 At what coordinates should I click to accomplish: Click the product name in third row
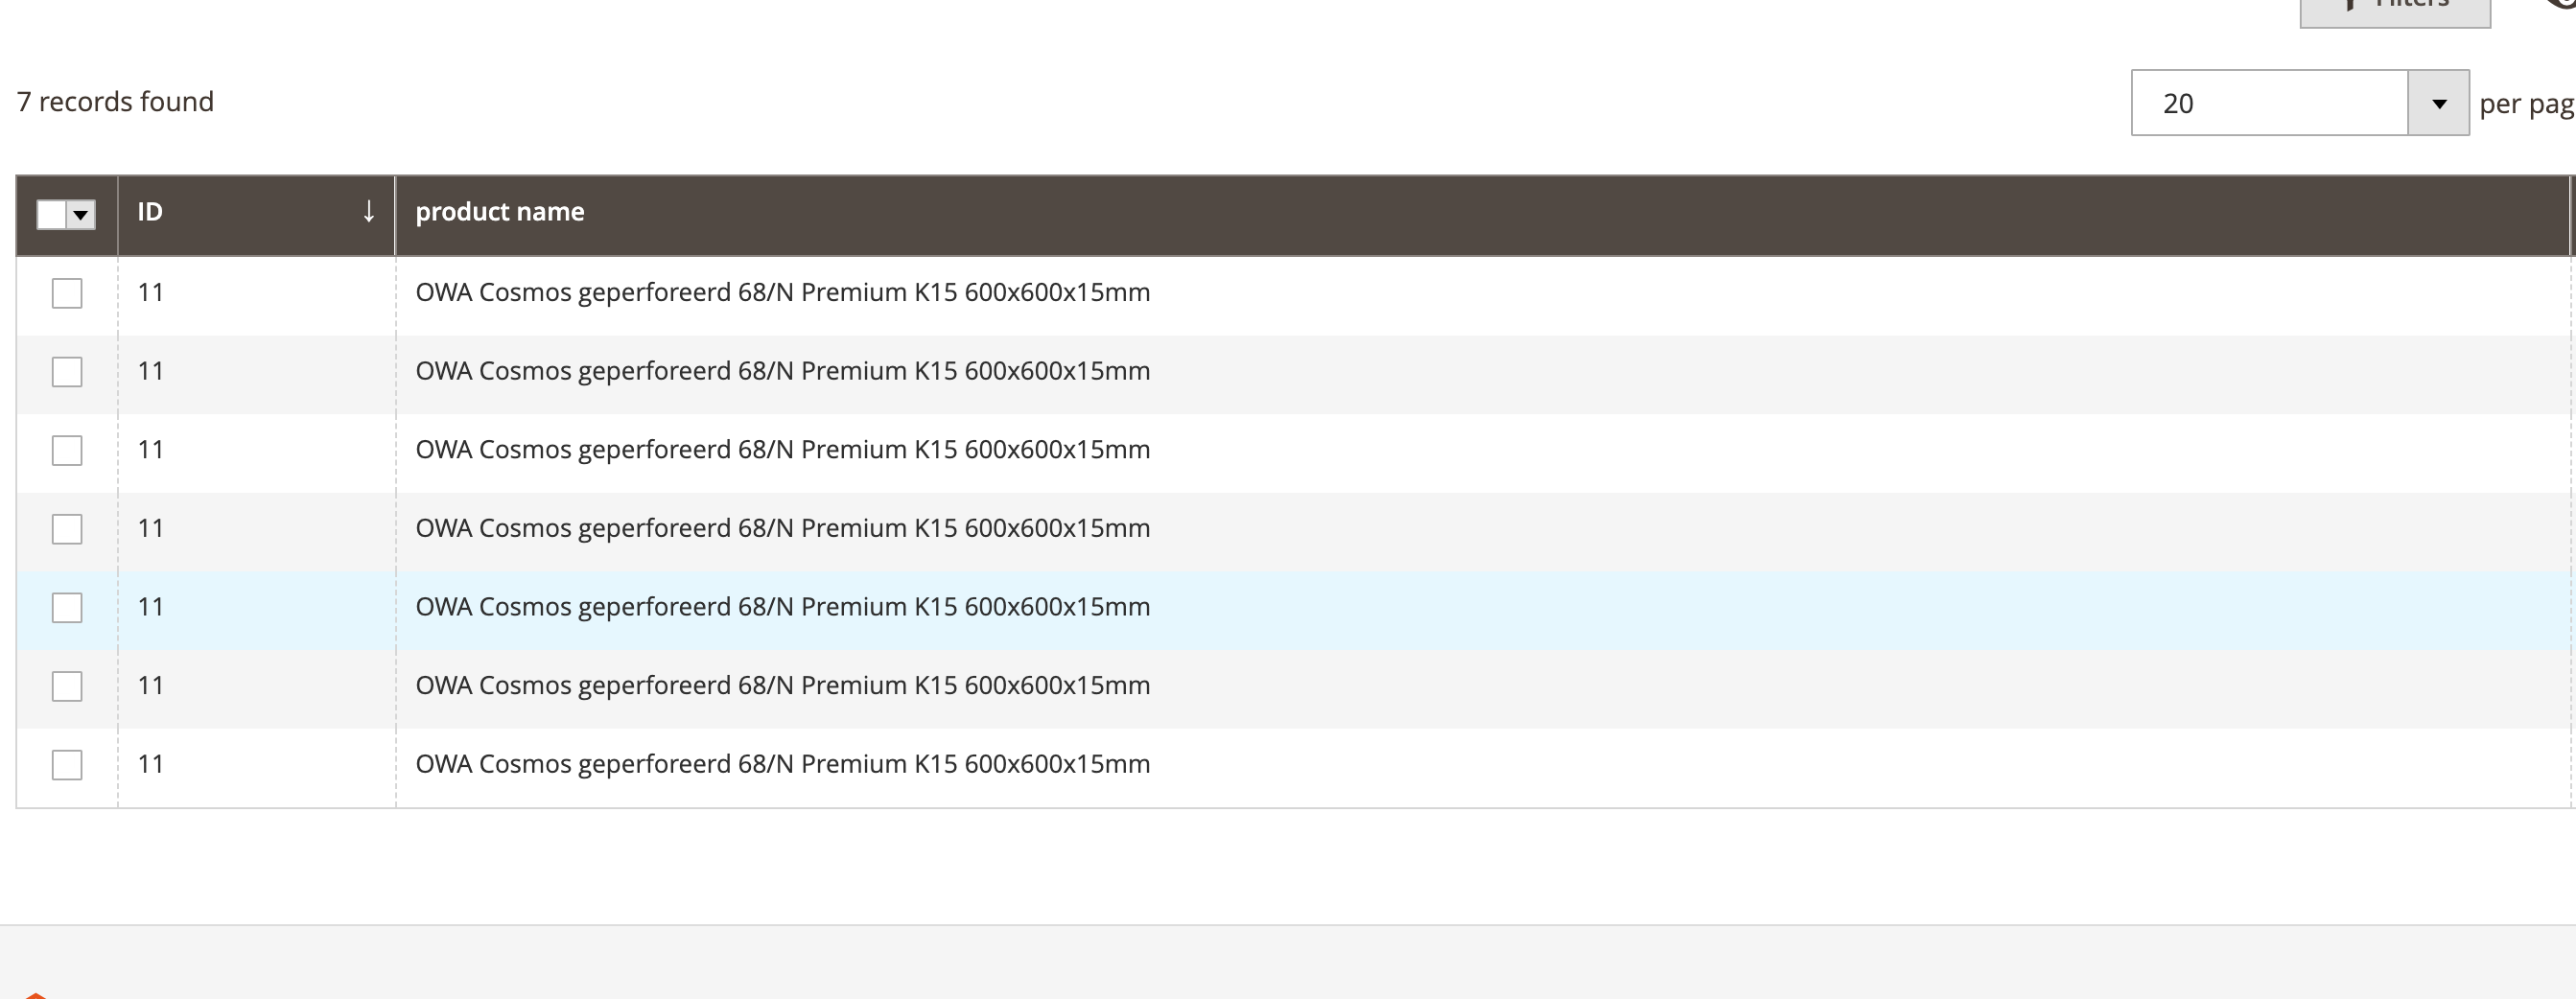click(x=782, y=450)
